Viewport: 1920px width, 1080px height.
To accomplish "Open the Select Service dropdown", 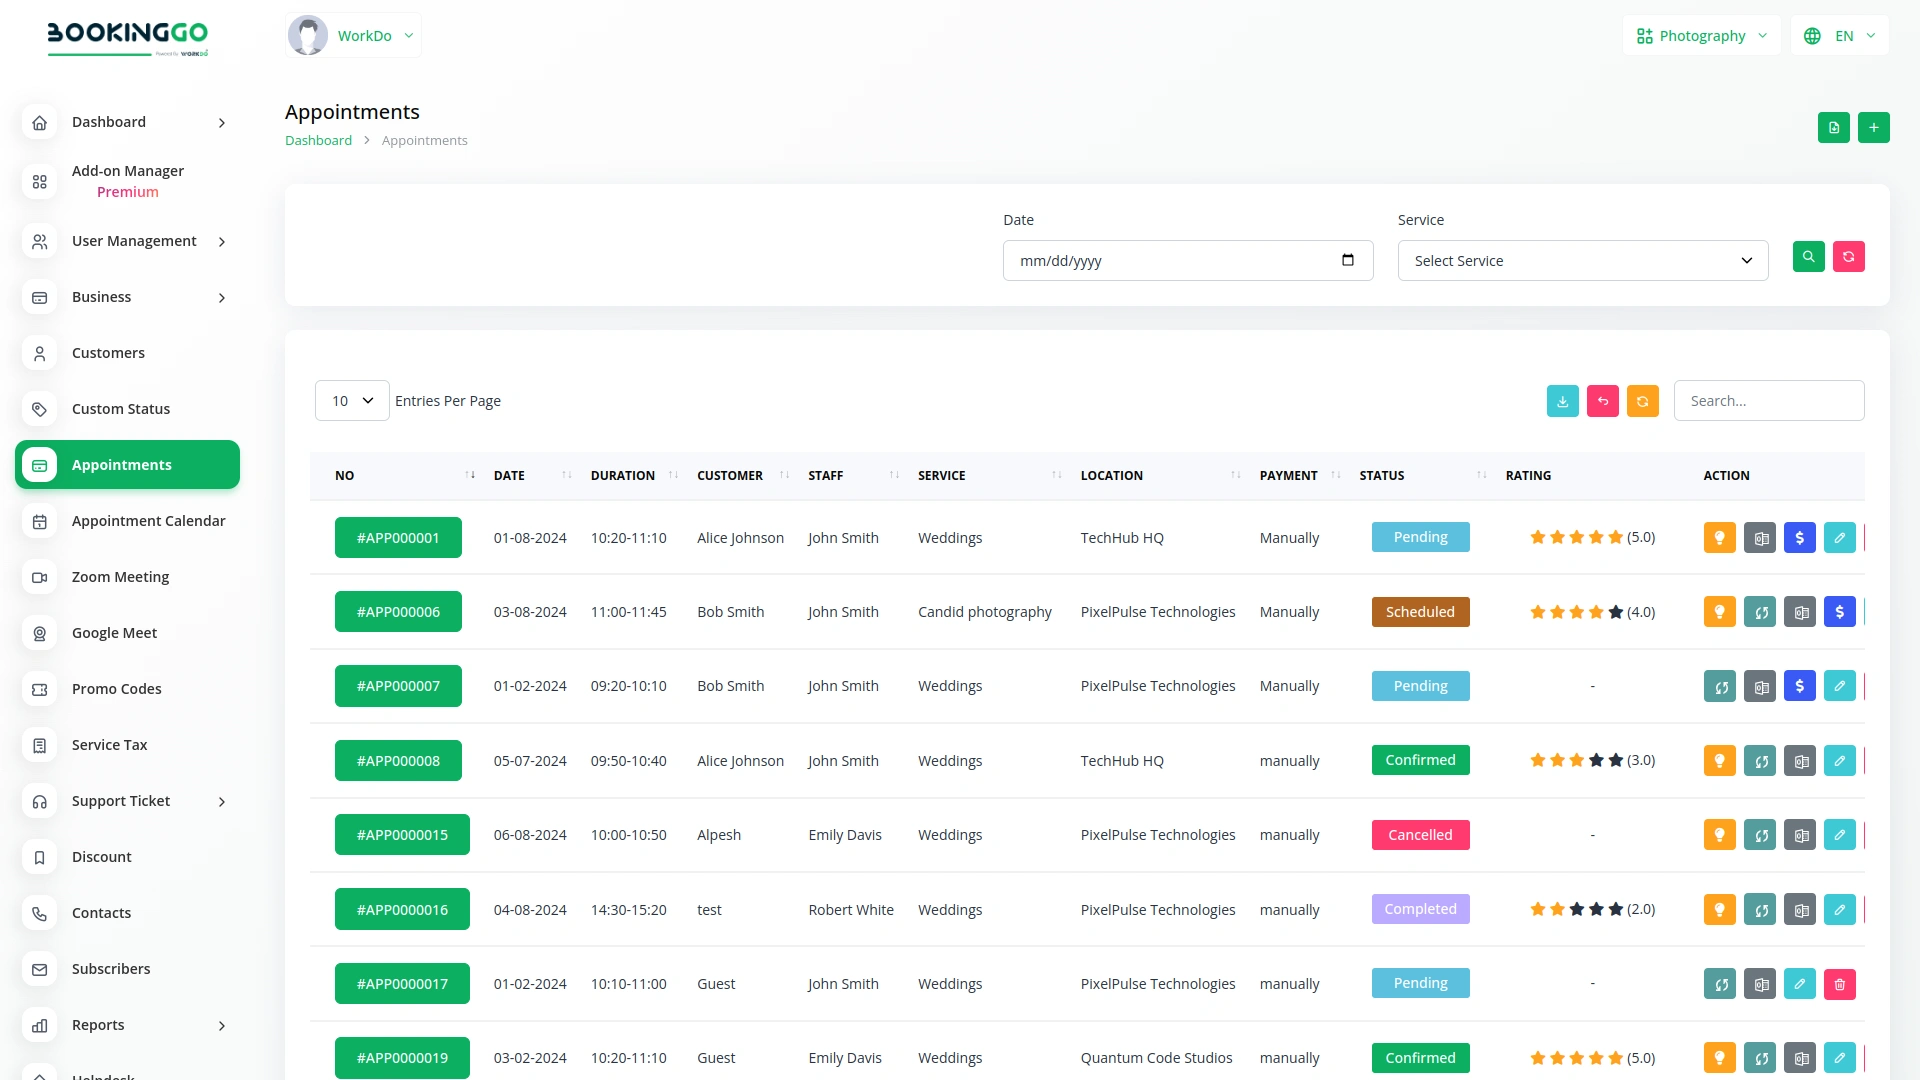I will 1582,260.
